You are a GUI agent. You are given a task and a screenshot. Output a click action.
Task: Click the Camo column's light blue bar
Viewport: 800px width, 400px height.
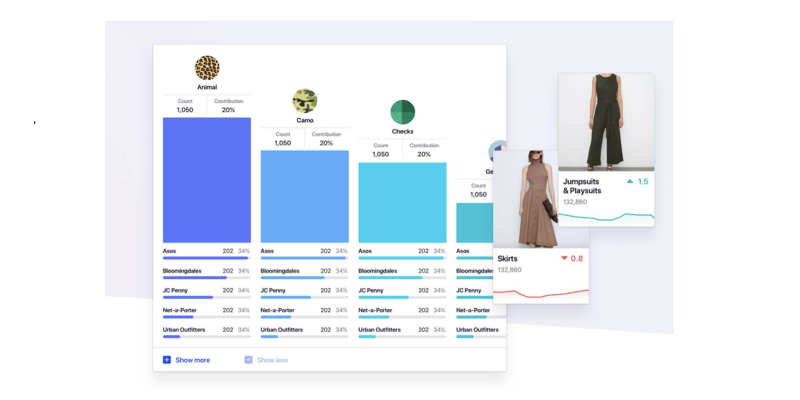[305, 196]
